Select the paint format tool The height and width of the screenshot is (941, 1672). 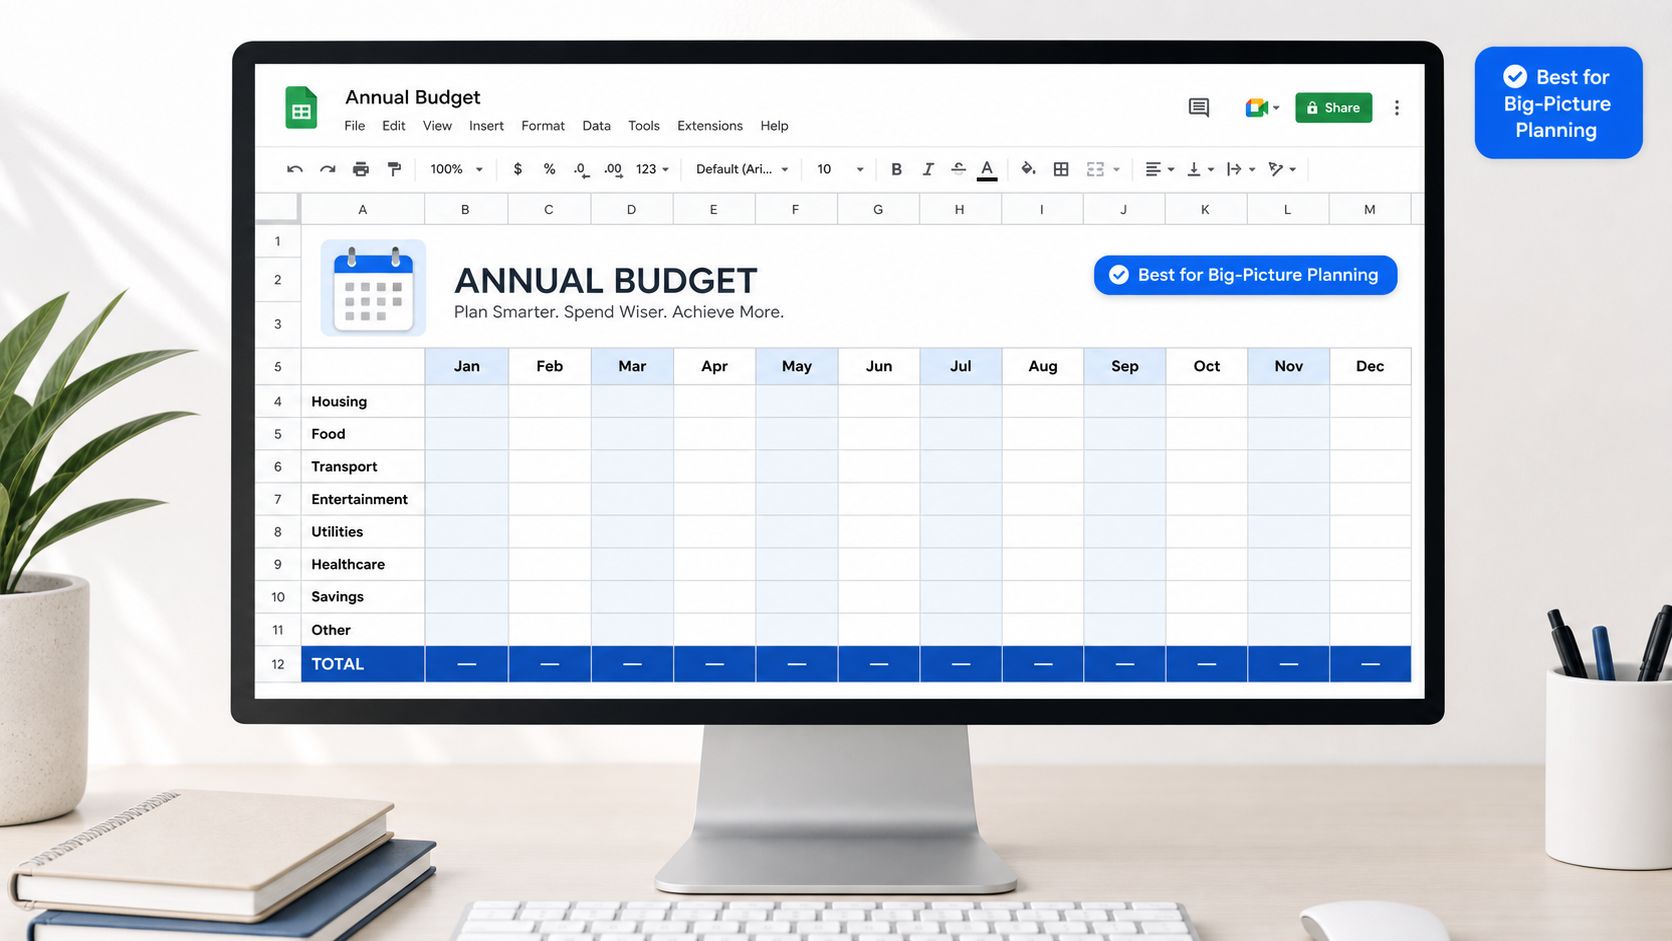point(394,170)
